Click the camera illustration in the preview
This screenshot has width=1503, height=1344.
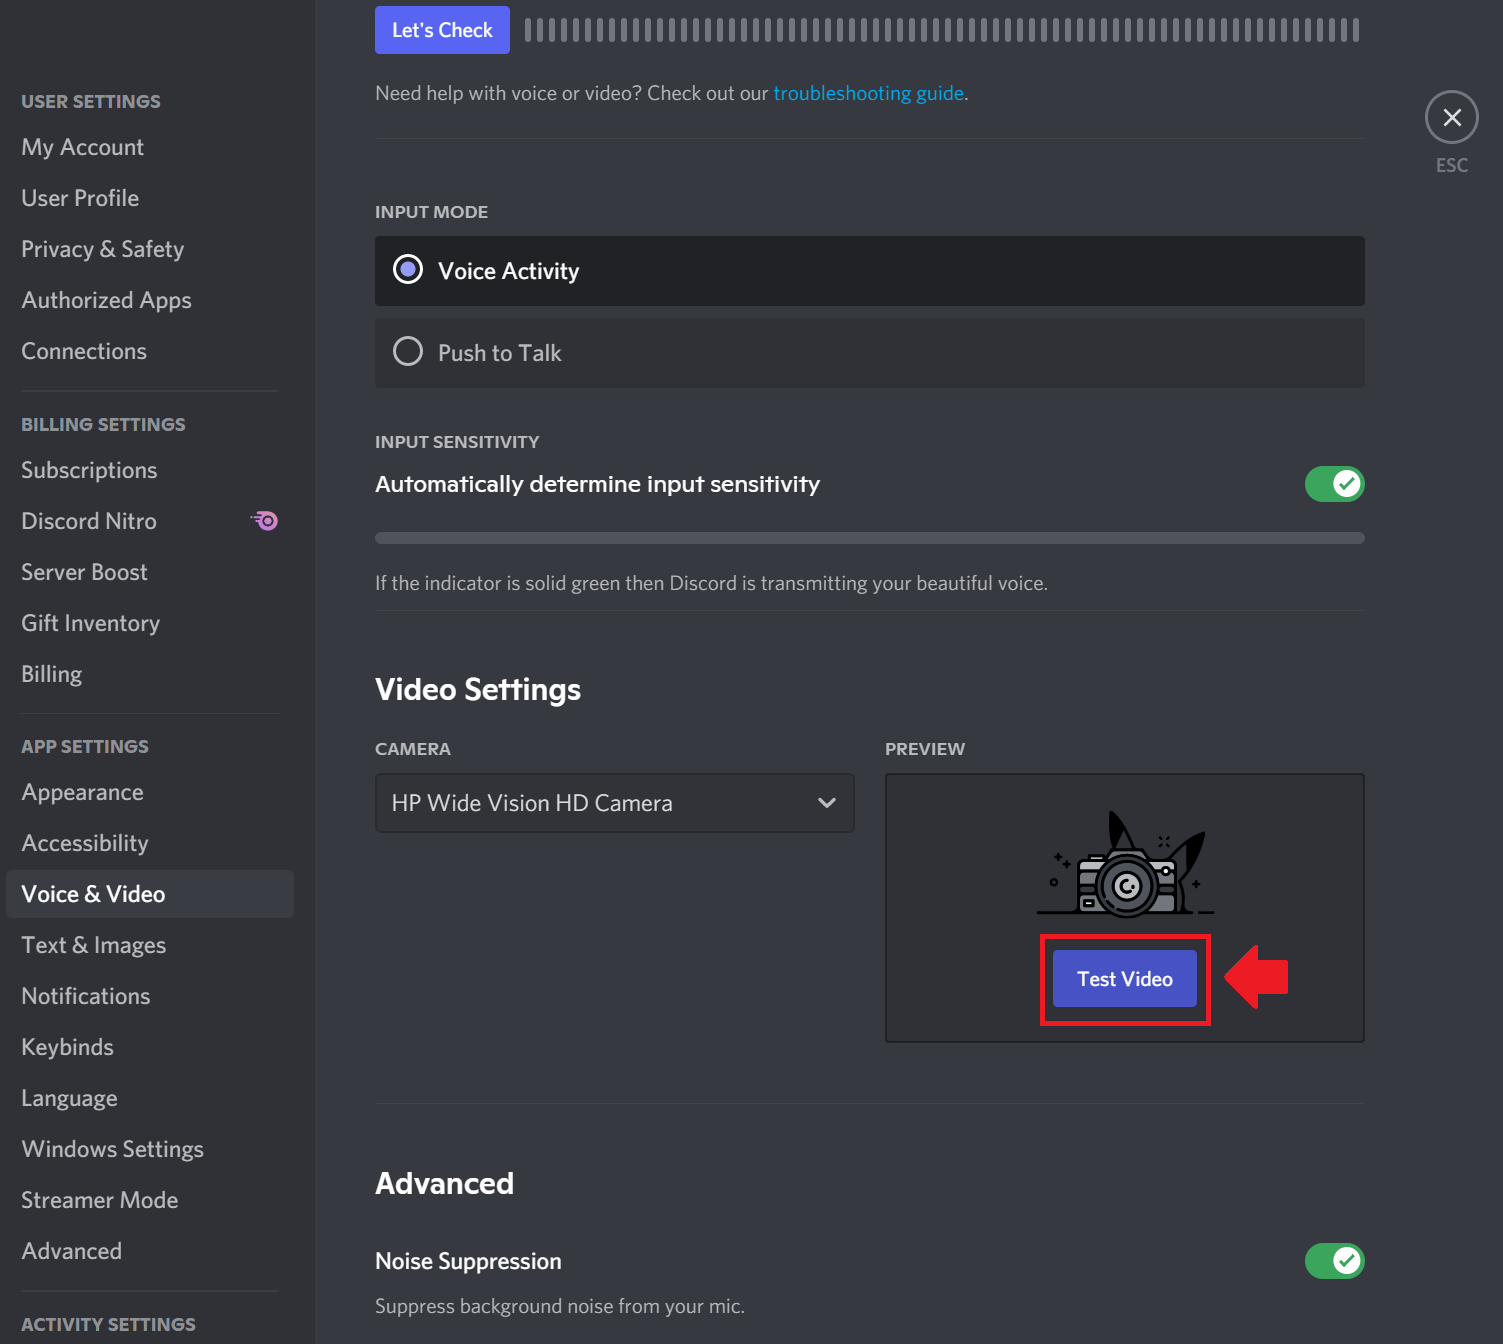coord(1125,867)
